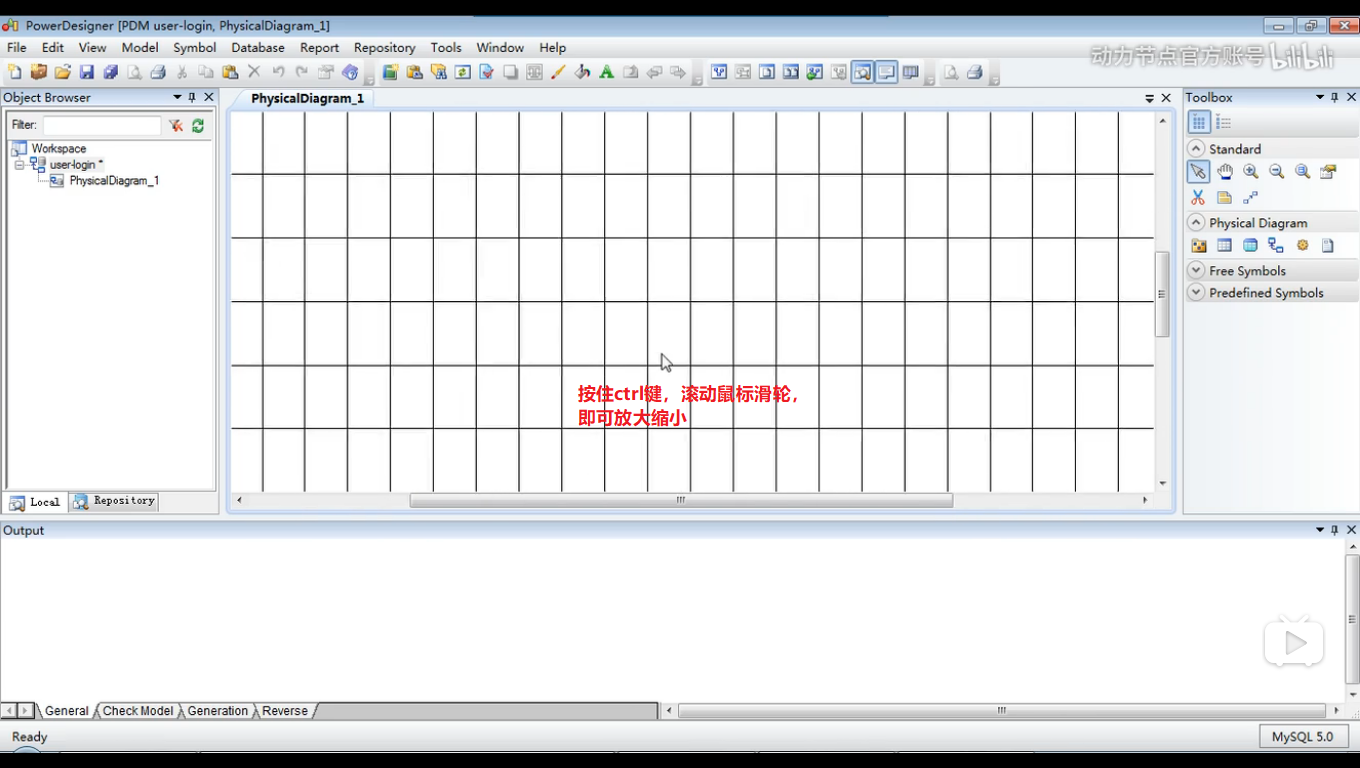Select the Zoom In magnifier tool
Image resolution: width=1360 pixels, height=768 pixels.
[x=1250, y=172]
